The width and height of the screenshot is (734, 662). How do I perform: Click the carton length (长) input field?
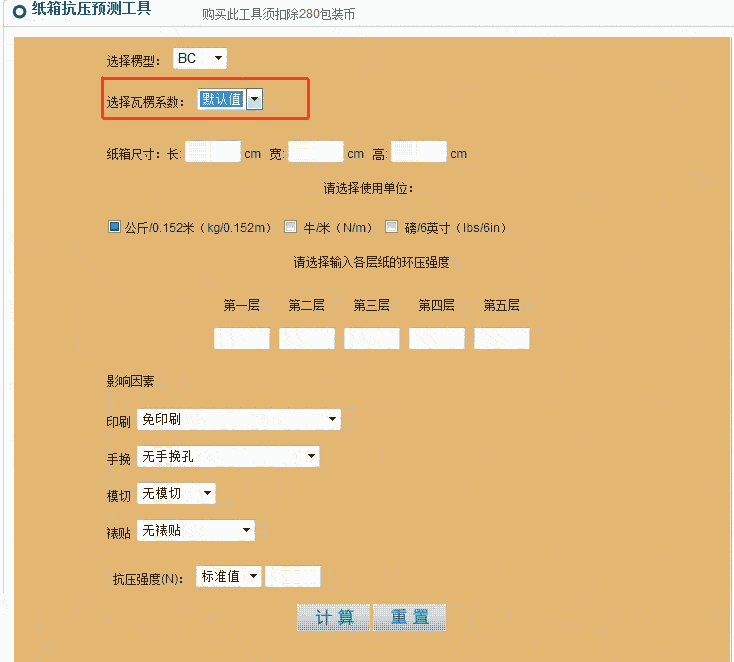tap(213, 153)
